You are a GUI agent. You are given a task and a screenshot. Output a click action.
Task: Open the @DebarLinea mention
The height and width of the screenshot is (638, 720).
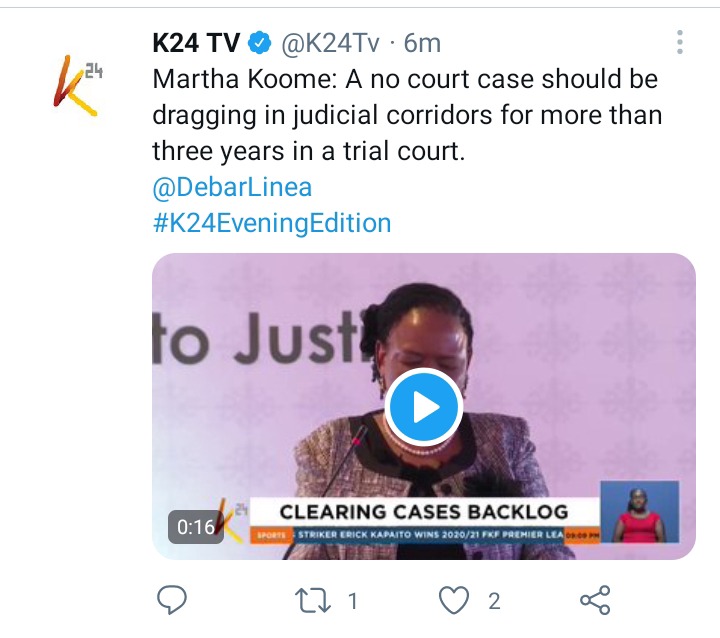(x=232, y=187)
